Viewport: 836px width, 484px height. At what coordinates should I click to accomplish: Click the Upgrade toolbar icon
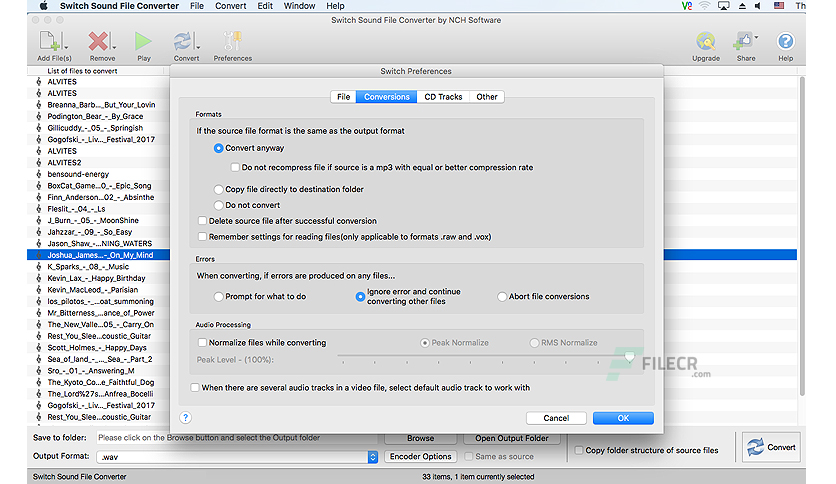coord(705,41)
